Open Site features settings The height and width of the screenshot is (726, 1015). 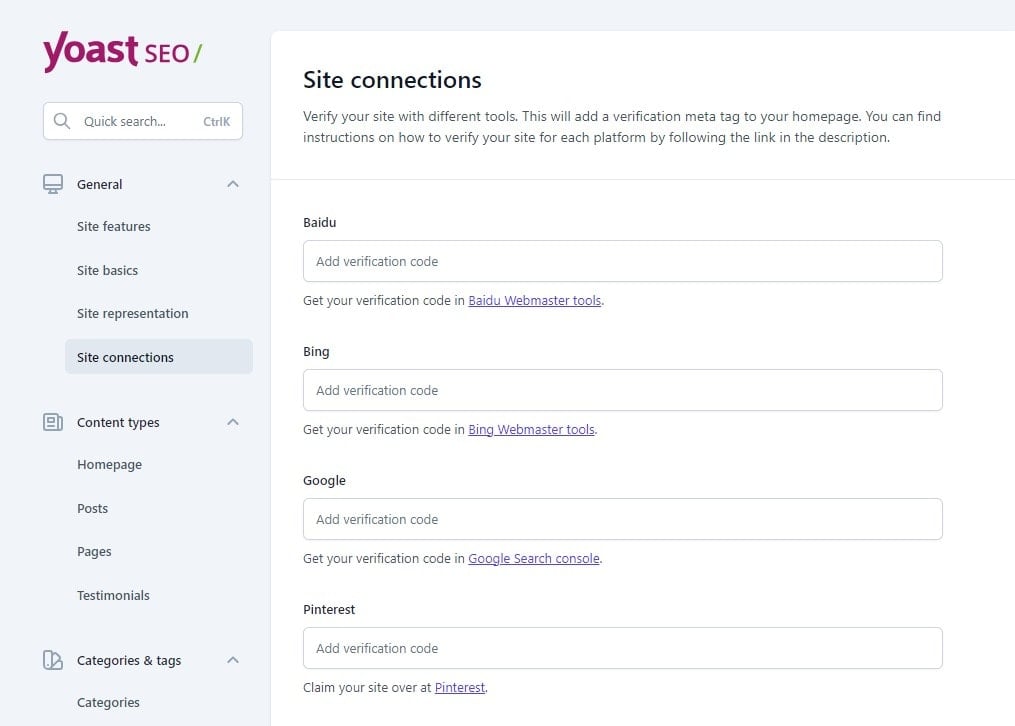point(113,226)
